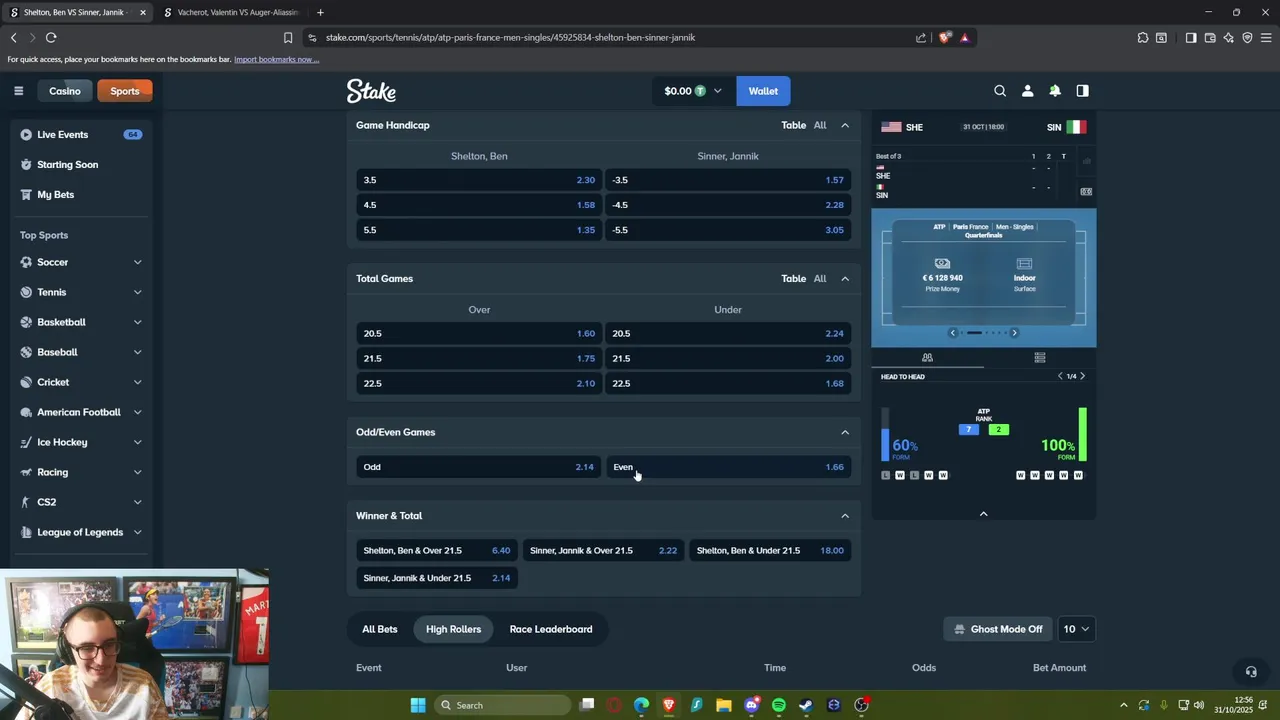
Task: Open File Explorer from the taskbar
Action: [724, 705]
